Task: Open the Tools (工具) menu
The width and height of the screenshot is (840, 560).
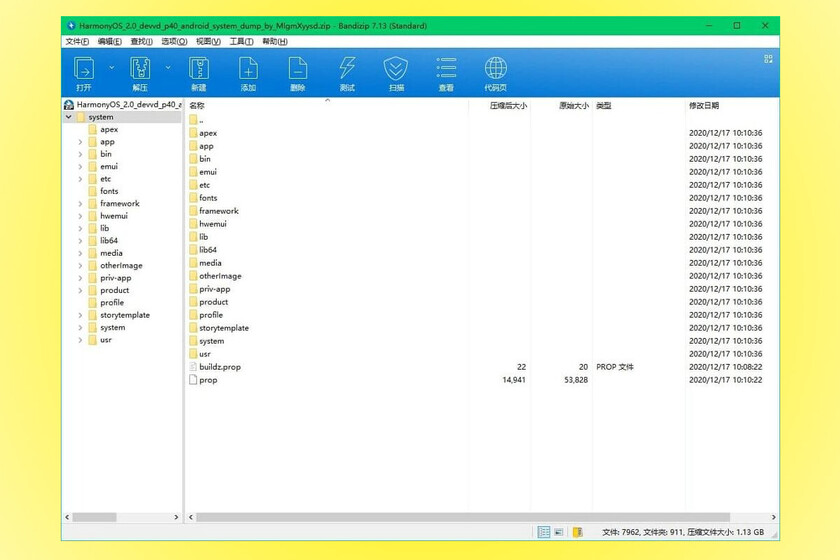Action: (x=241, y=41)
